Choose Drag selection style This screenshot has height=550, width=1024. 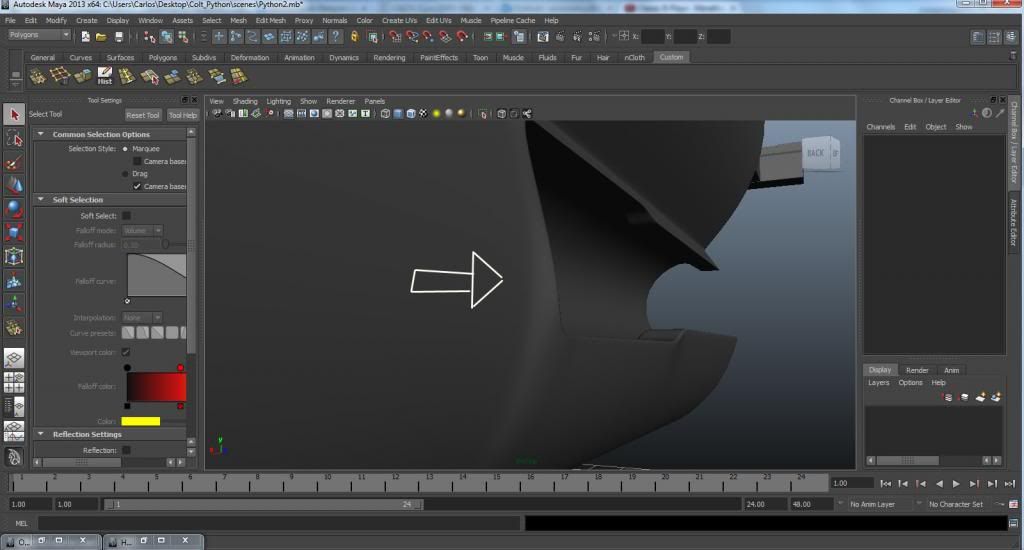coord(125,174)
